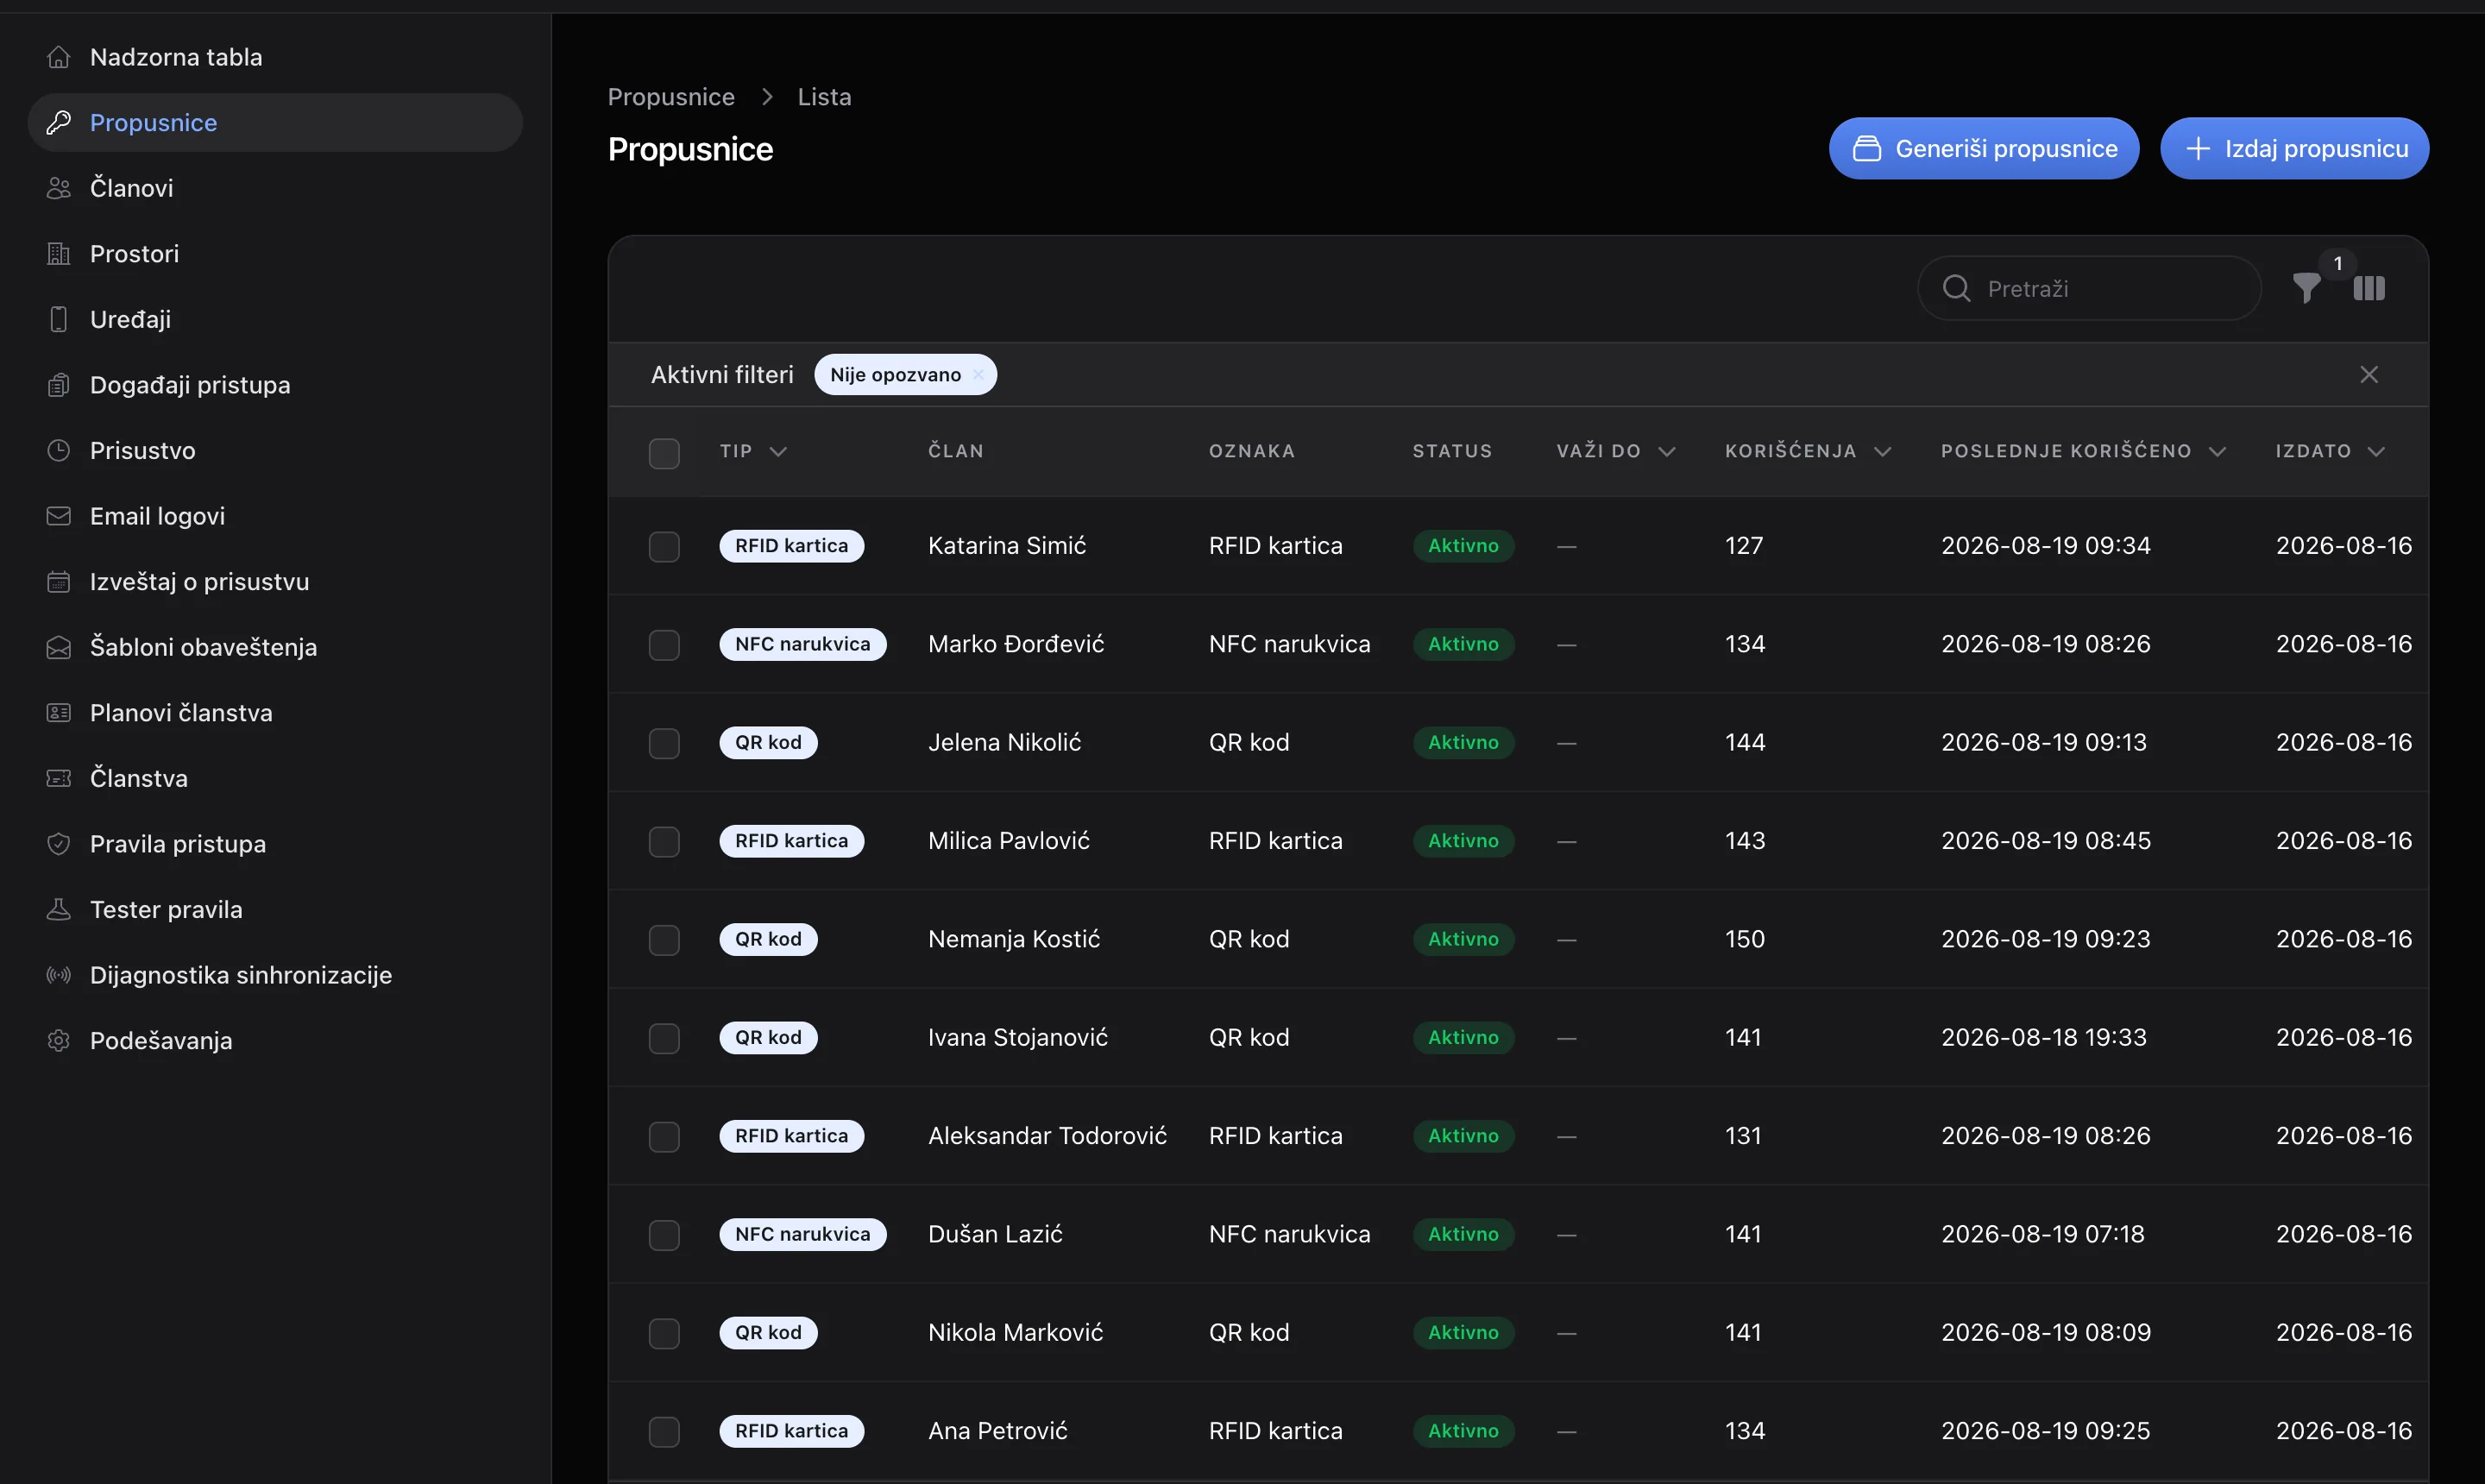
Task: Click the Planovi članstva card icon
Action: 59,713
